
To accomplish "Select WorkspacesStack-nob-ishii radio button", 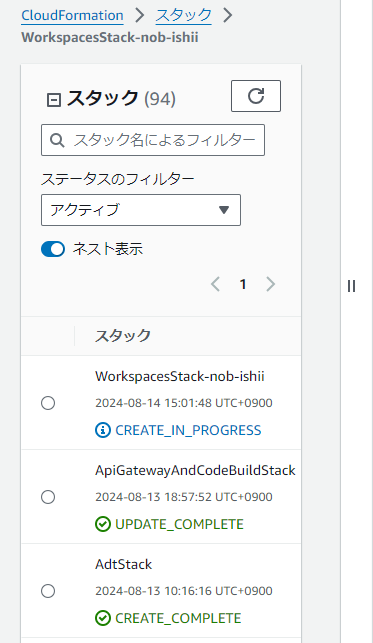I will point(48,403).
